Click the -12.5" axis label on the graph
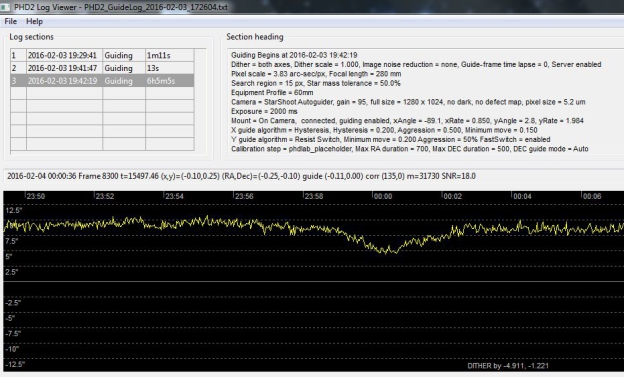Viewport: 624px width, 377px height. 15,364
